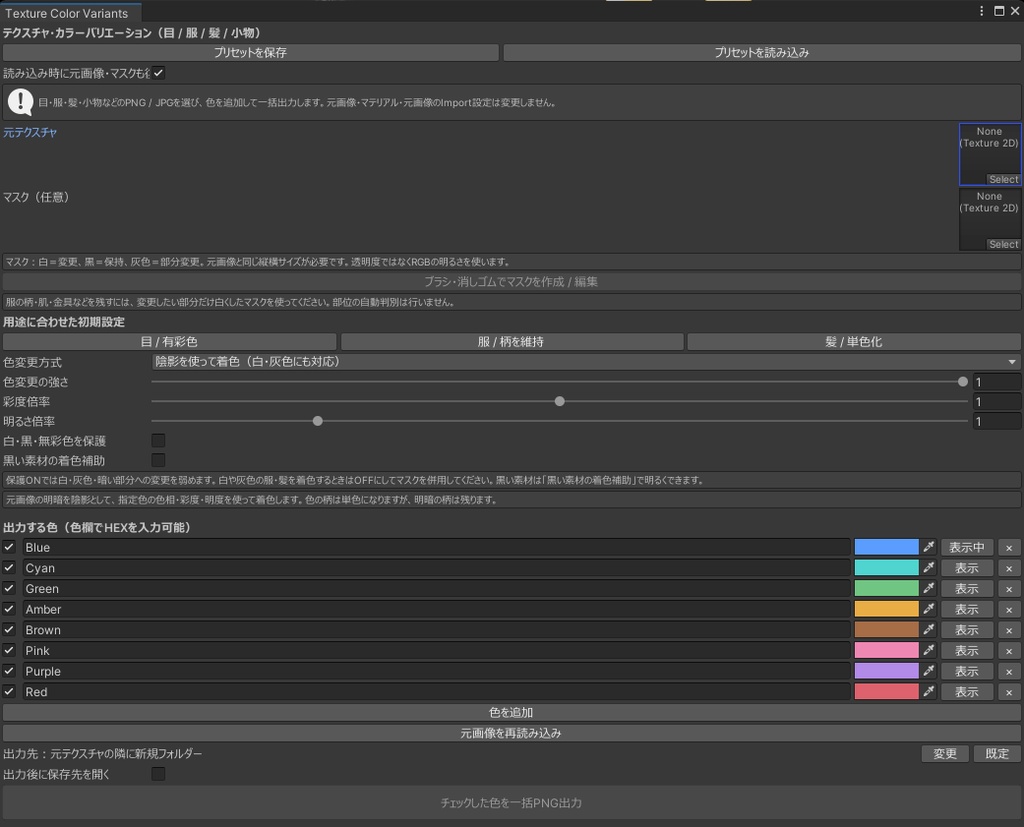
Task: Click the 彩度倍率 slider handle
Action: [560, 401]
